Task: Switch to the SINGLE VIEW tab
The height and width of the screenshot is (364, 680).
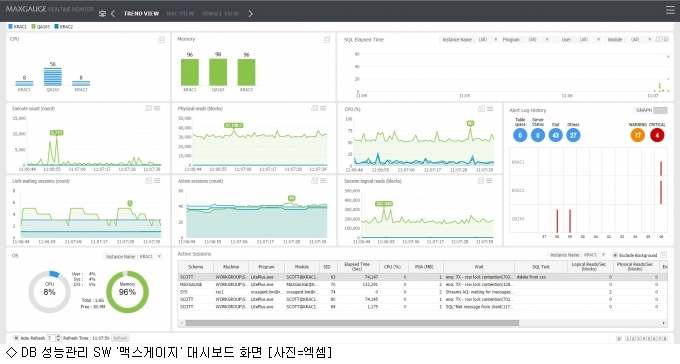Action: click(x=220, y=13)
